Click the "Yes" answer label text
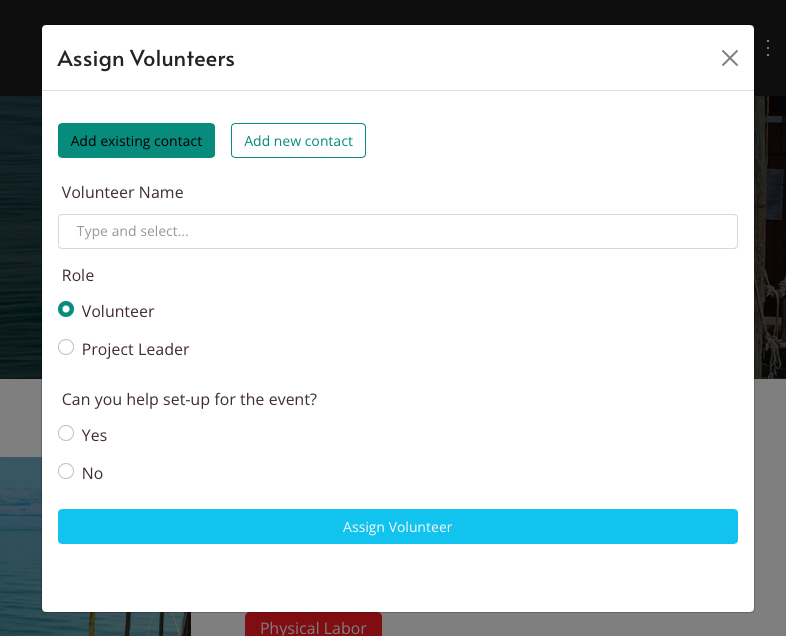This screenshot has height=636, width=786. pyautogui.click(x=94, y=435)
